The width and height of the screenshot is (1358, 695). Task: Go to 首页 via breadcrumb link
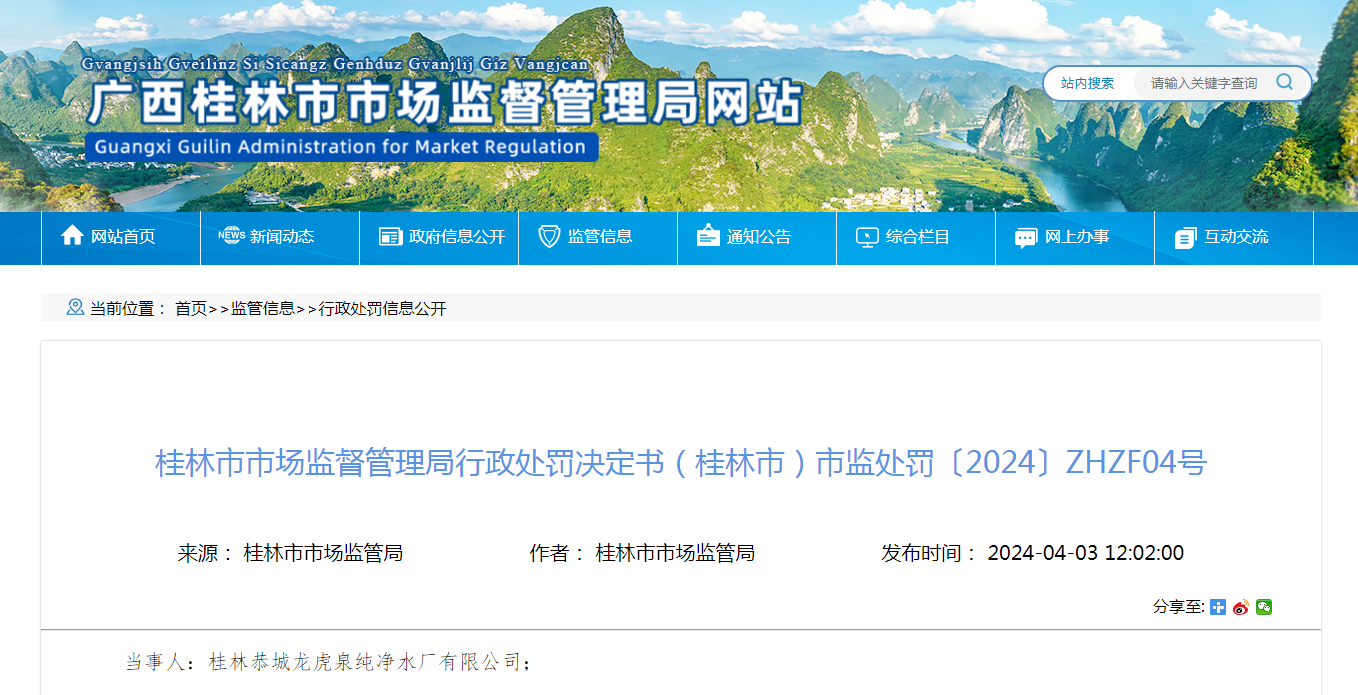pyautogui.click(x=191, y=309)
